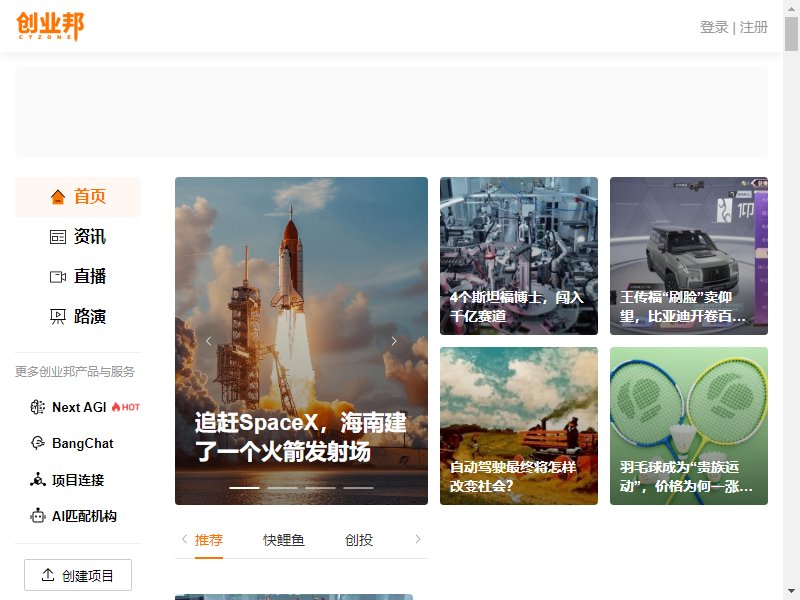Click the 路演 roadshow presentation icon
The height and width of the screenshot is (600, 800).
[x=58, y=317]
